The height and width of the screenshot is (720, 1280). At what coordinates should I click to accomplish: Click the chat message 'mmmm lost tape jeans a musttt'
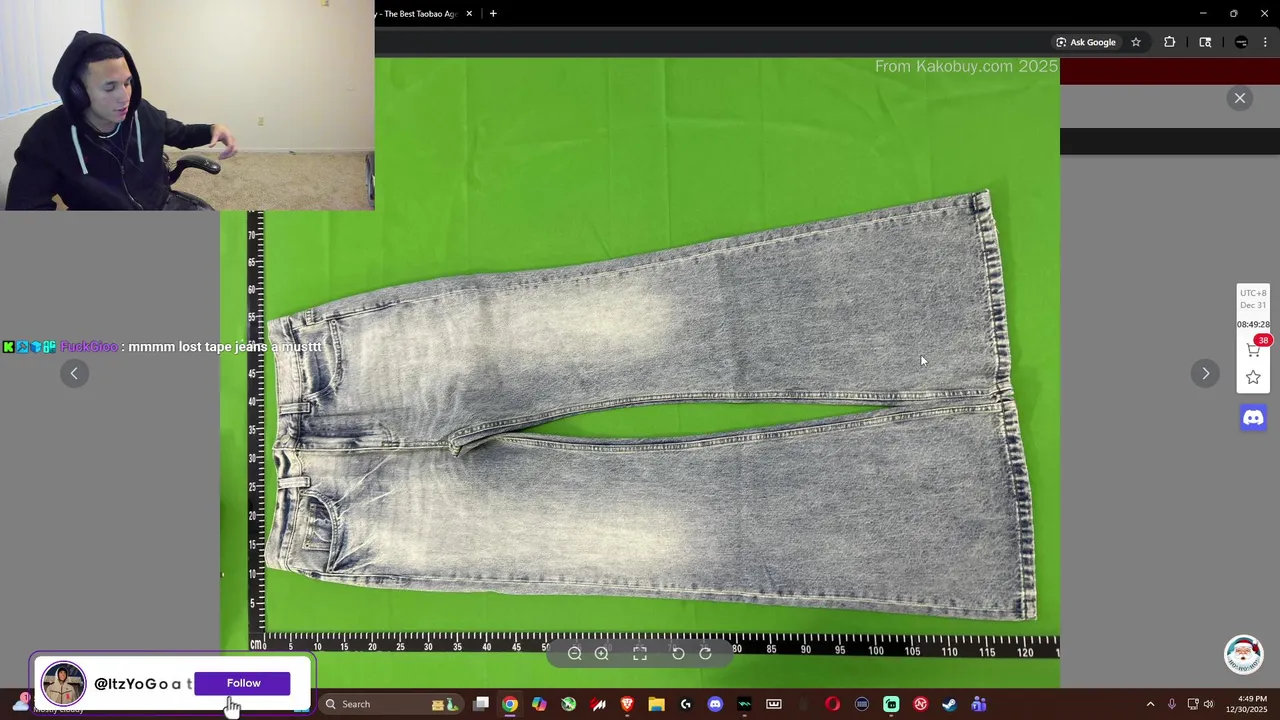225,347
